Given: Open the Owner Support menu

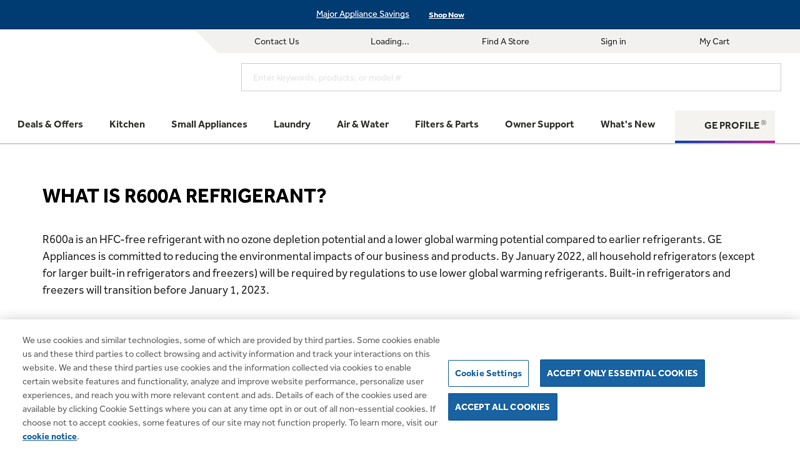Looking at the screenshot, I should coord(539,124).
